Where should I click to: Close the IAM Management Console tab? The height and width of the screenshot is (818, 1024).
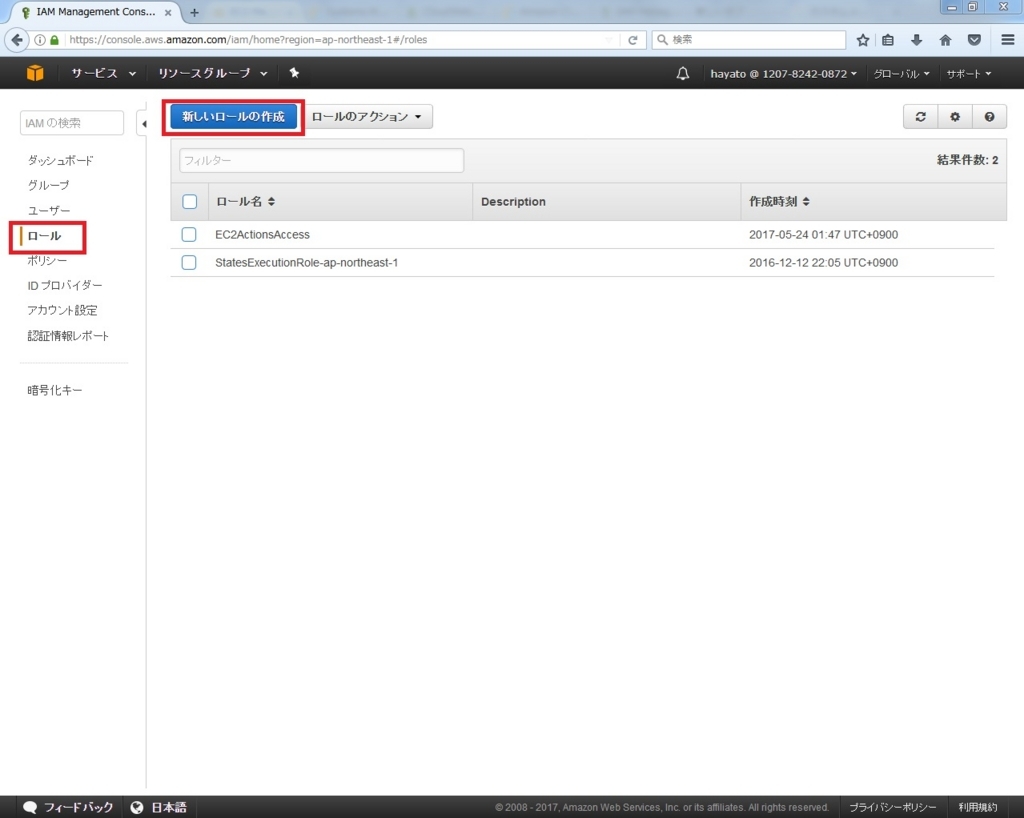[168, 12]
